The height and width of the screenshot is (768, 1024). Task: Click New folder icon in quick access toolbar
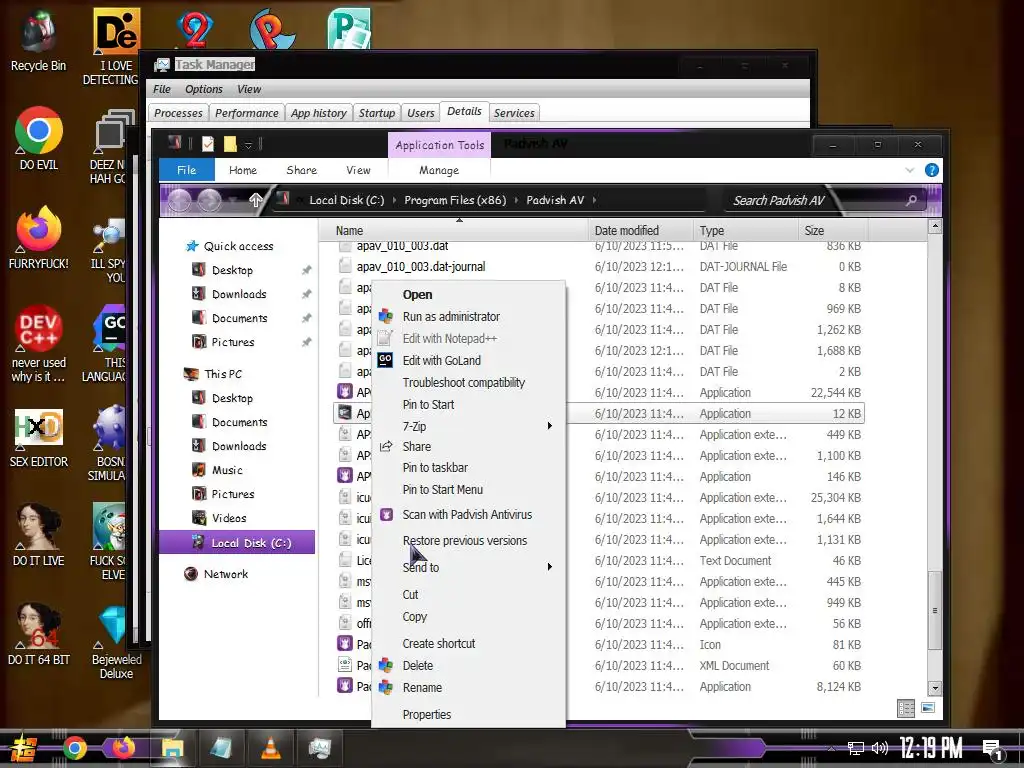coord(230,144)
